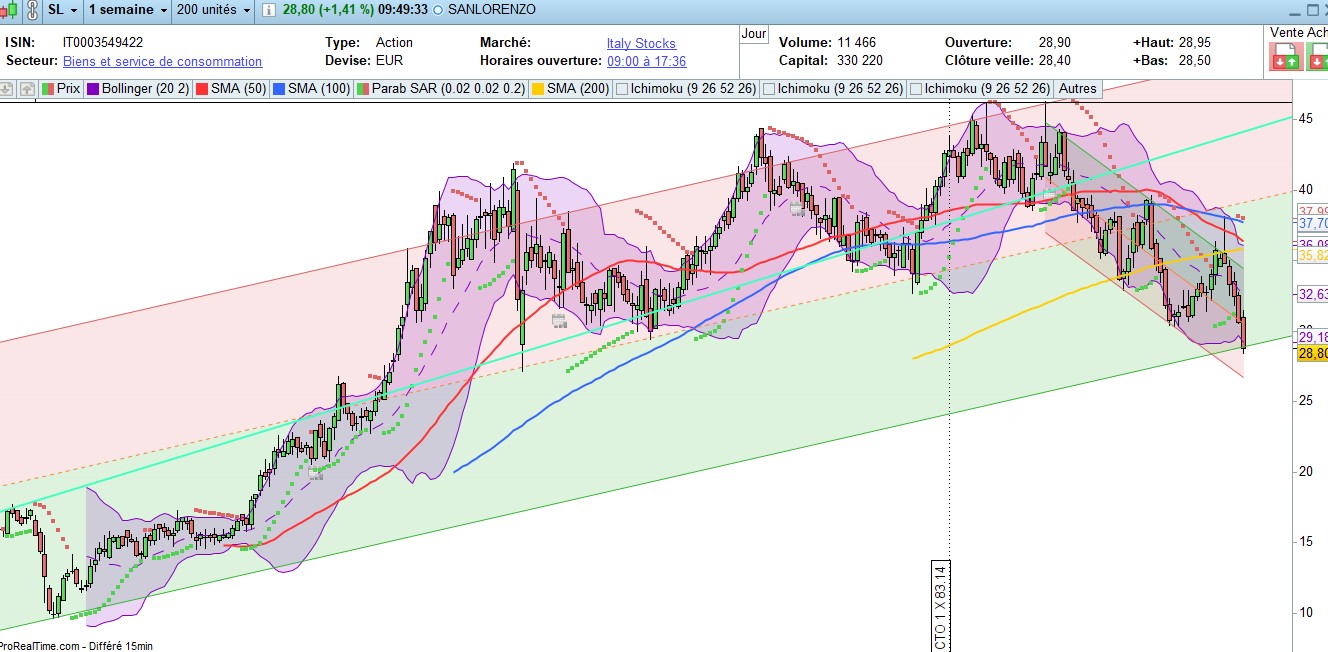Click the note icon below the first peak
This screenshot has height=652, width=1328.
click(x=559, y=321)
